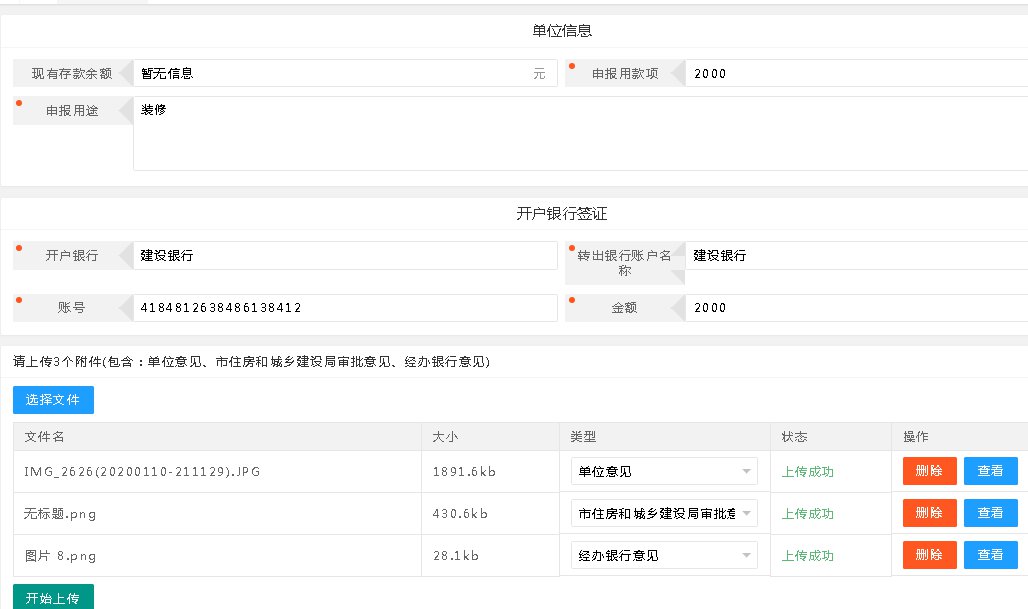View the 无标题.png attachment

pyautogui.click(x=990, y=513)
